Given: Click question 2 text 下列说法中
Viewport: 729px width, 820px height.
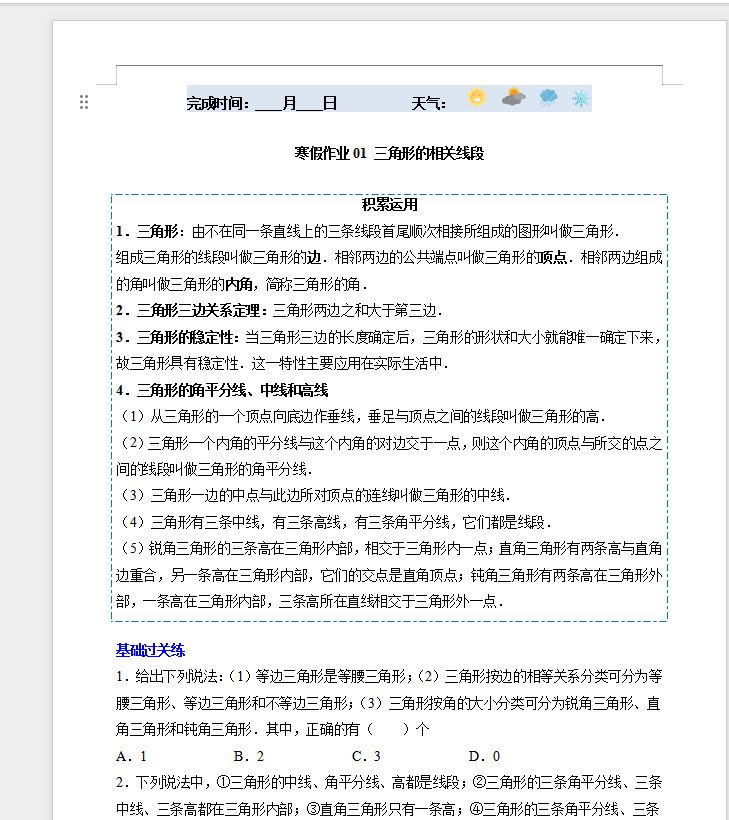Looking at the screenshot, I should (x=389, y=782).
